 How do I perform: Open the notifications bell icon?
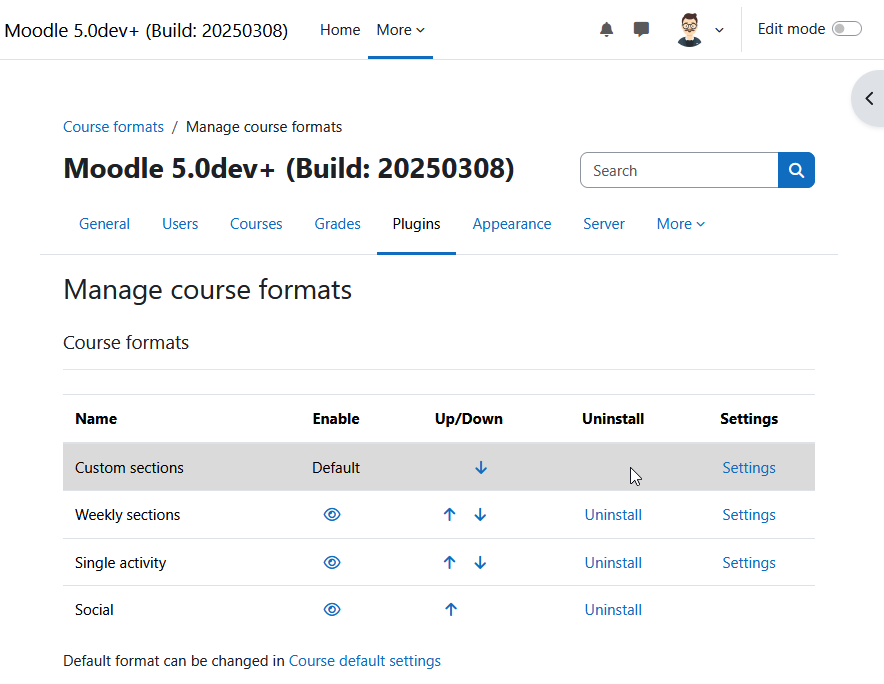click(x=606, y=29)
